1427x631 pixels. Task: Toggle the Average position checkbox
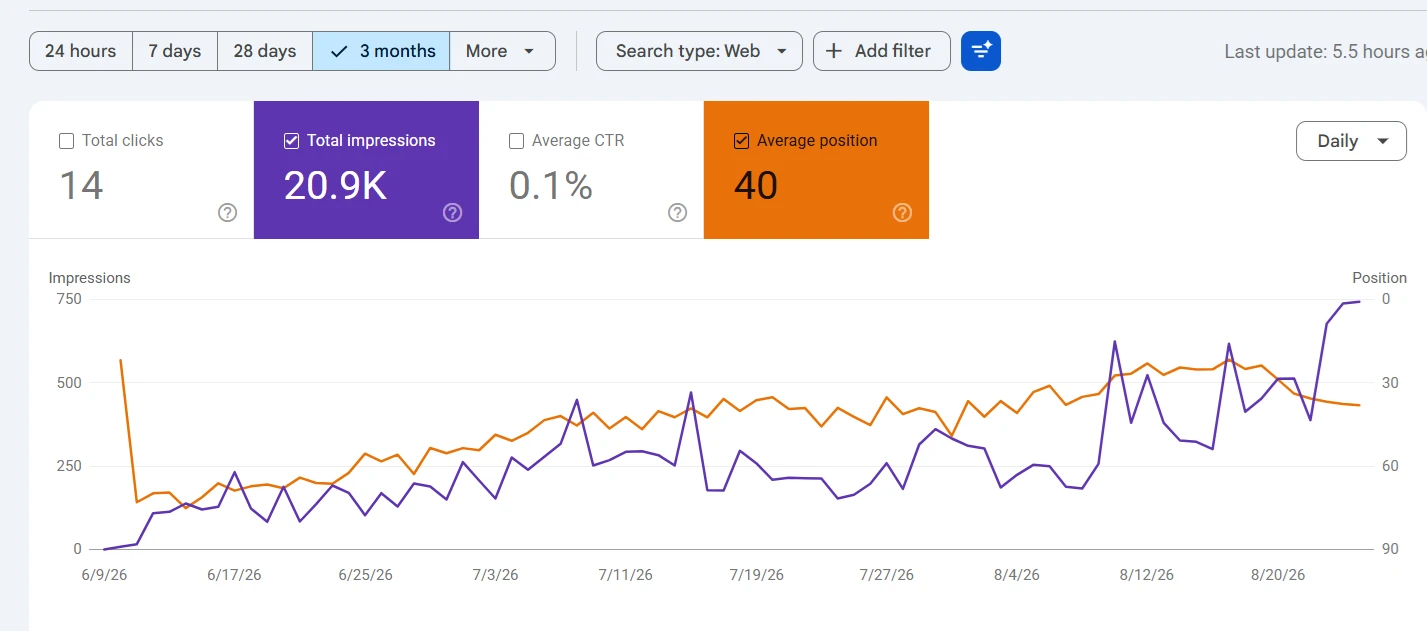point(742,141)
